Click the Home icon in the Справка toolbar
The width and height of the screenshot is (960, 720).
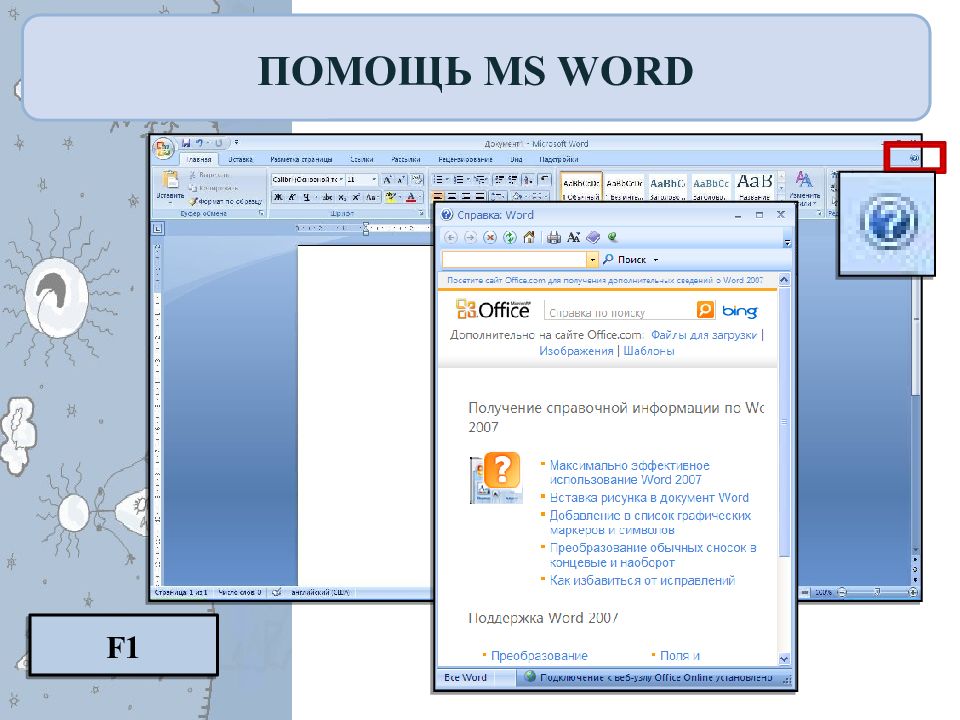[529, 238]
